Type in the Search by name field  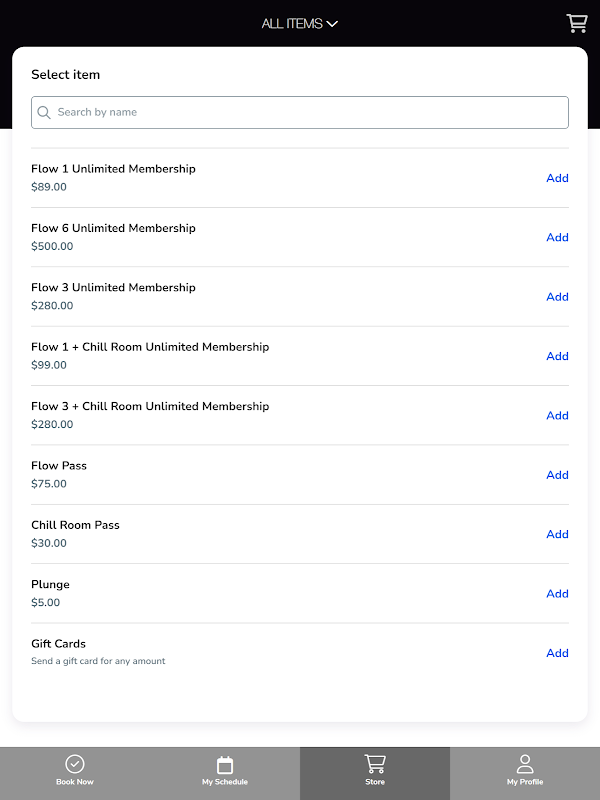(x=310, y=113)
